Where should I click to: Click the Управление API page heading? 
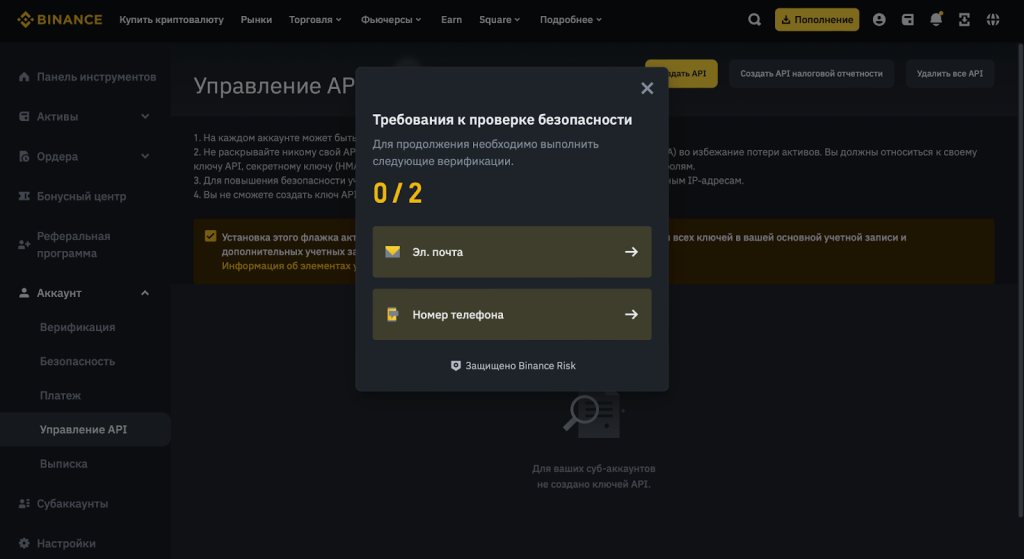(x=274, y=86)
